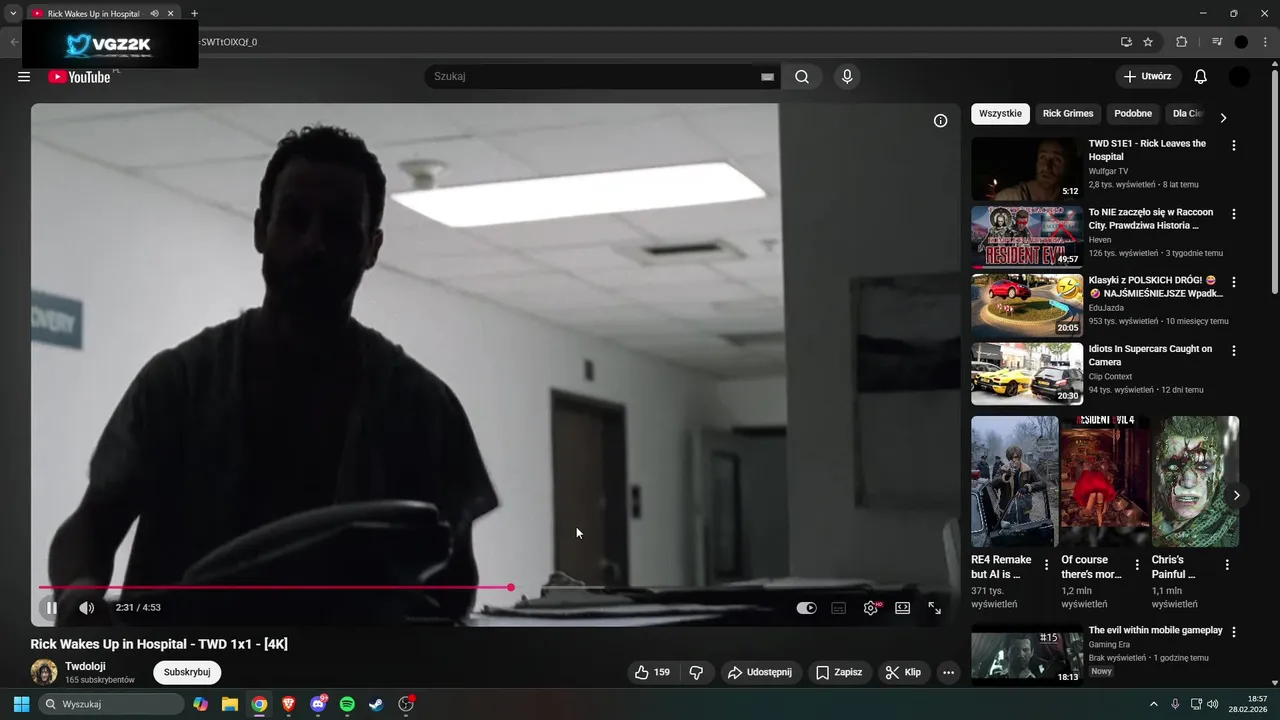Select the Rick Grimes filter chip
This screenshot has width=1280, height=720.
pos(1068,114)
